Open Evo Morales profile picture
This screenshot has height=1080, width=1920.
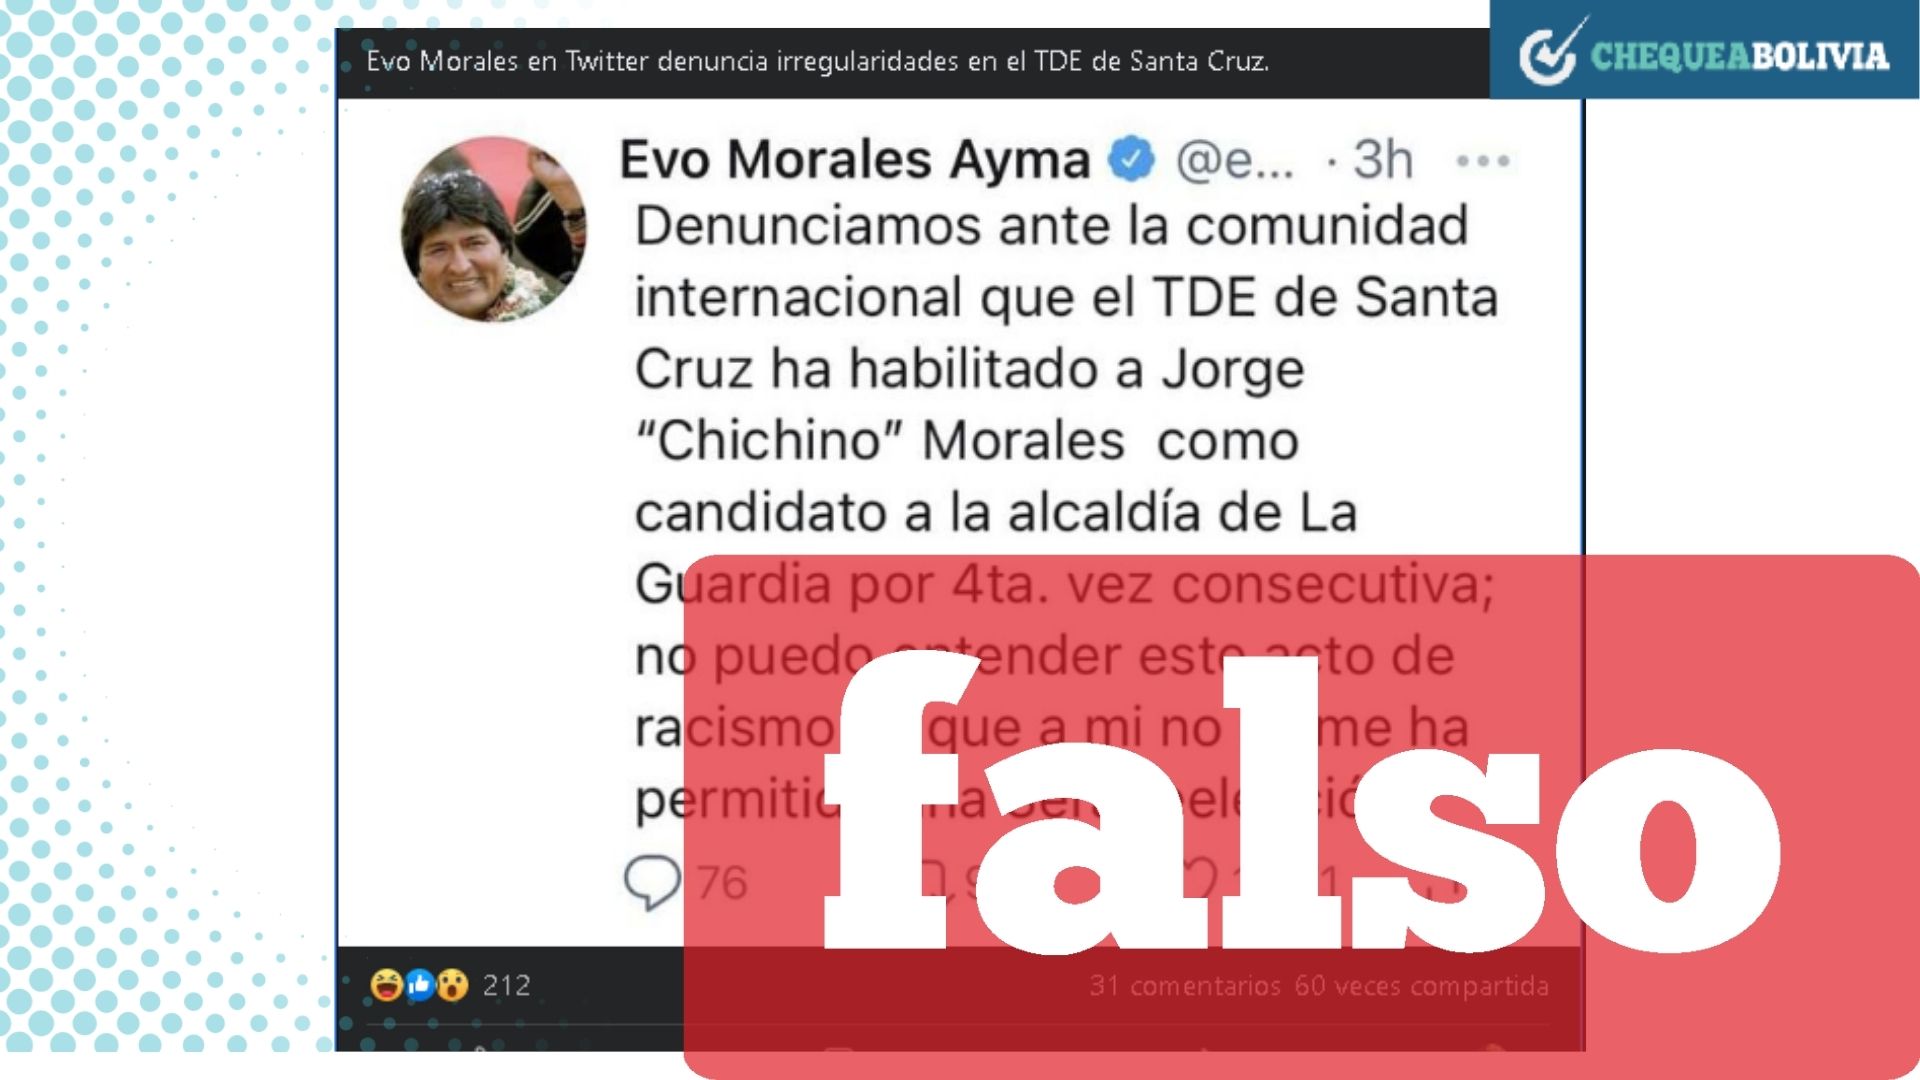494,229
